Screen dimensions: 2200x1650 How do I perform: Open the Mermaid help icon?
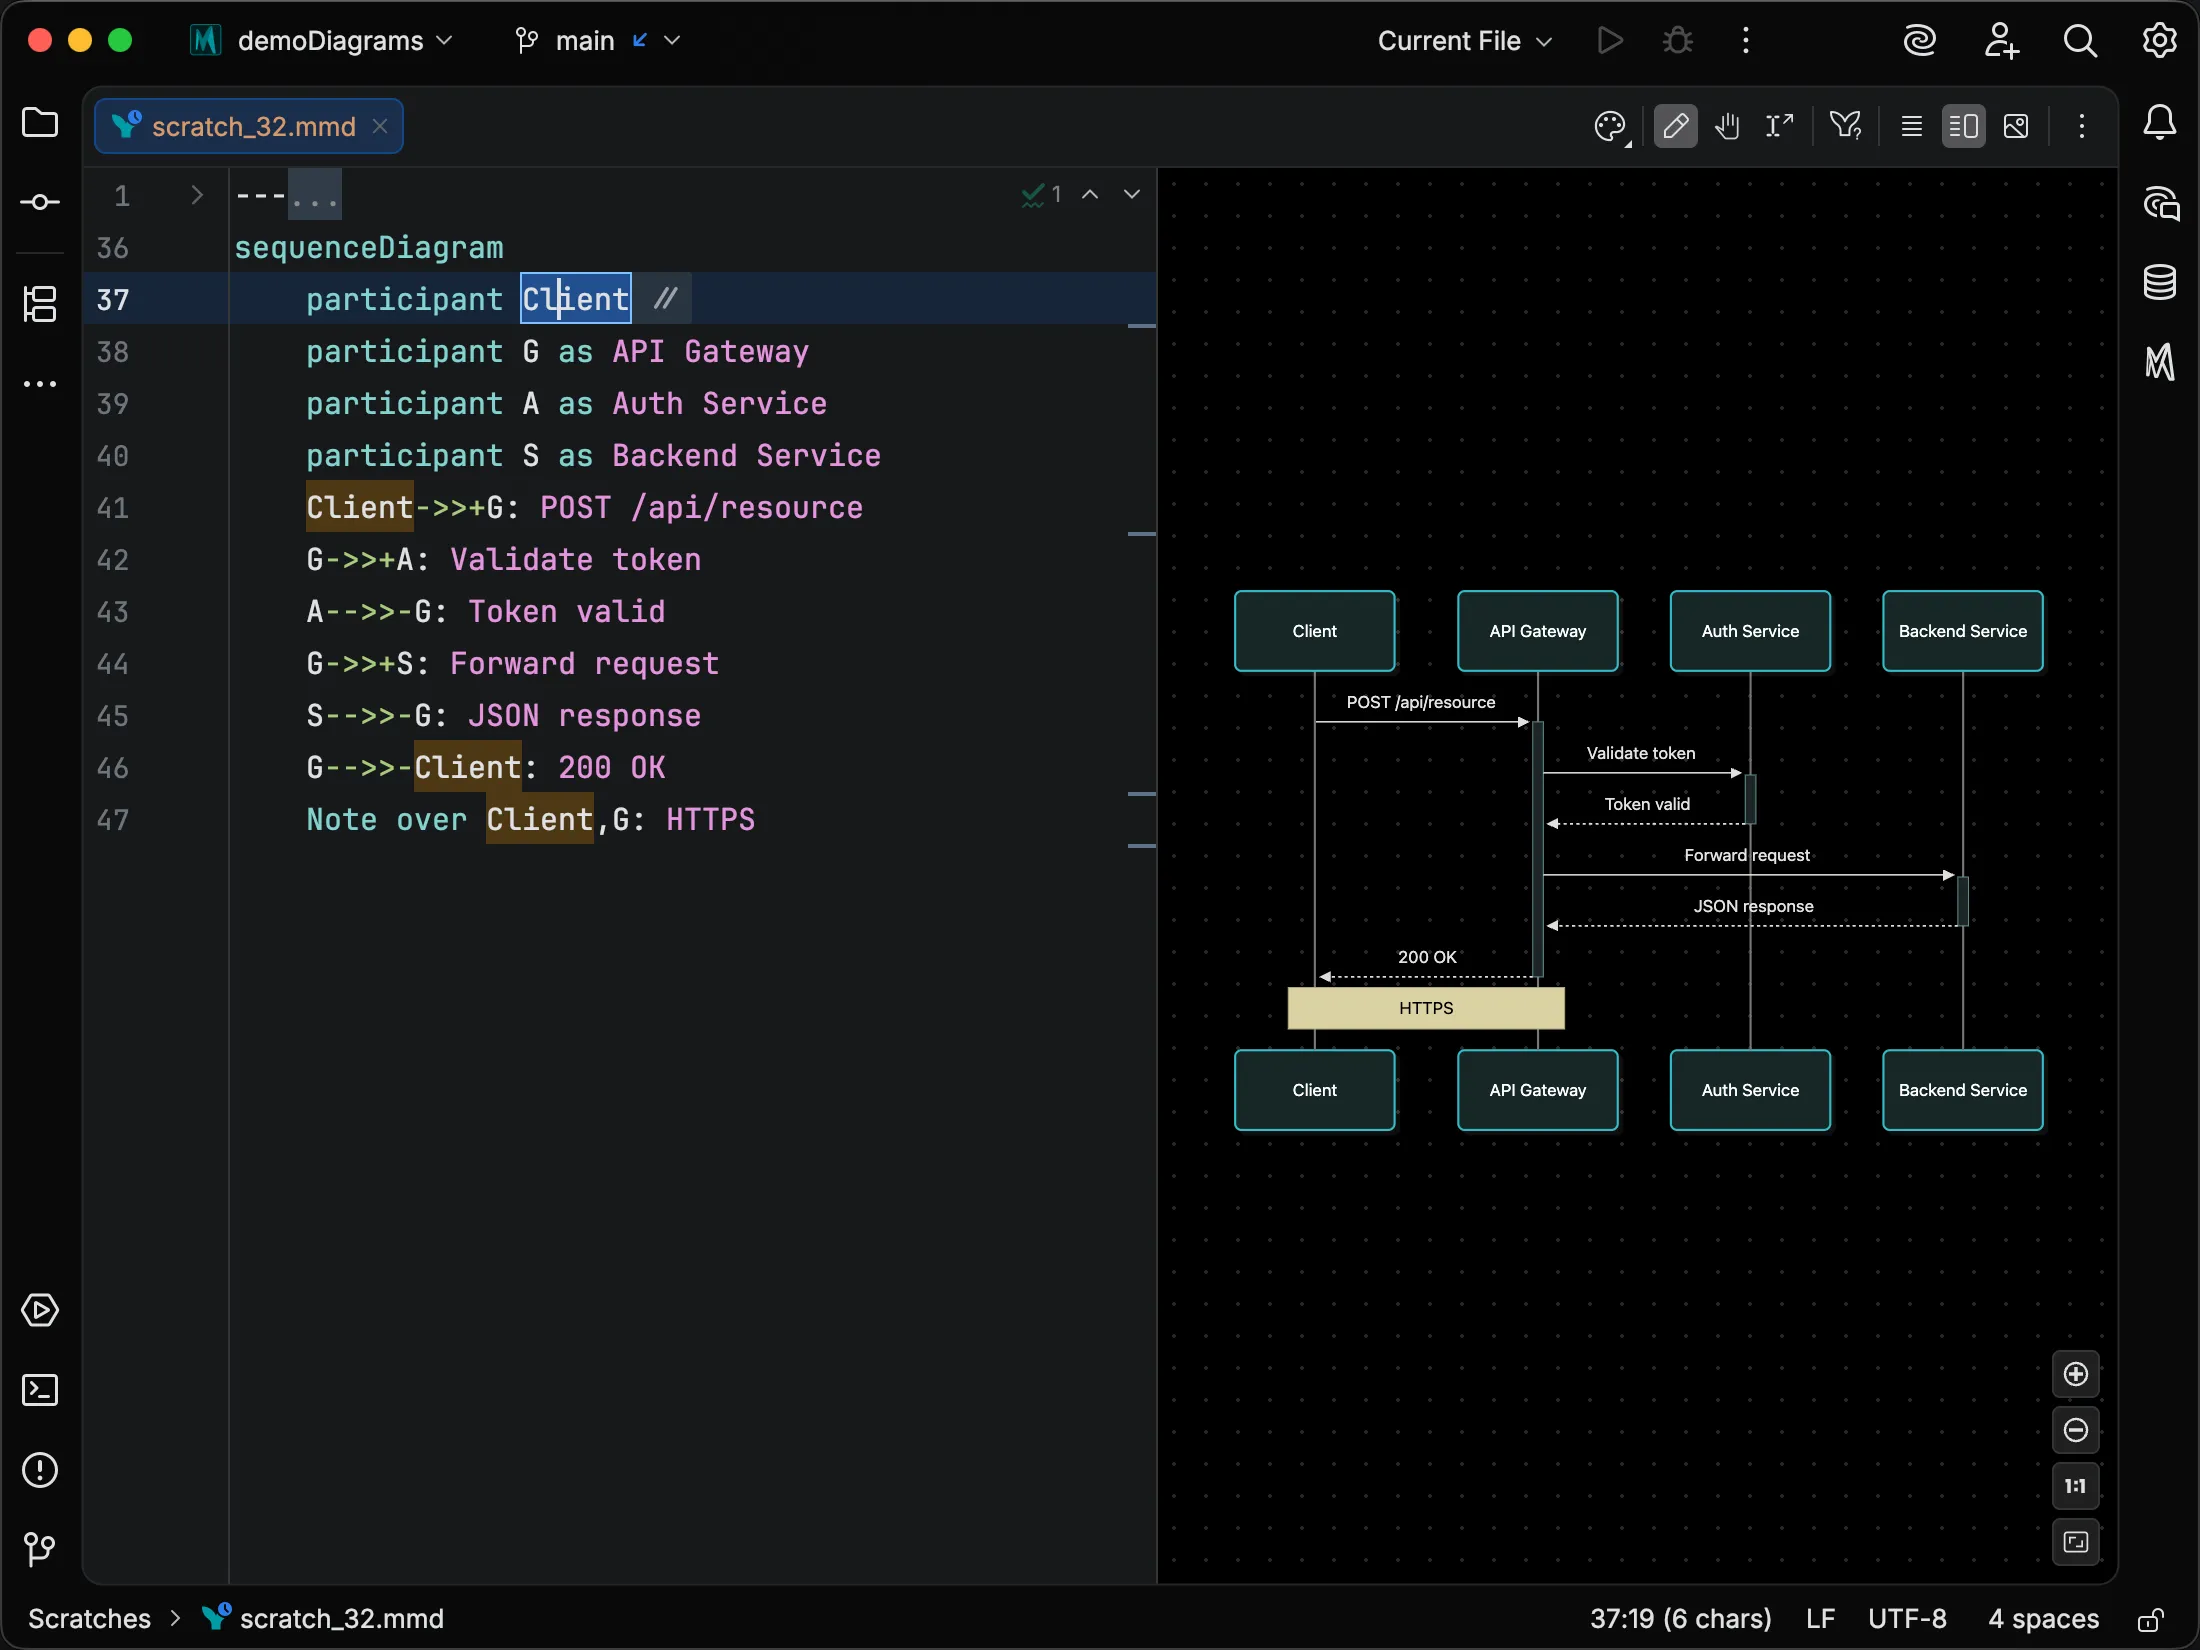click(x=1845, y=126)
